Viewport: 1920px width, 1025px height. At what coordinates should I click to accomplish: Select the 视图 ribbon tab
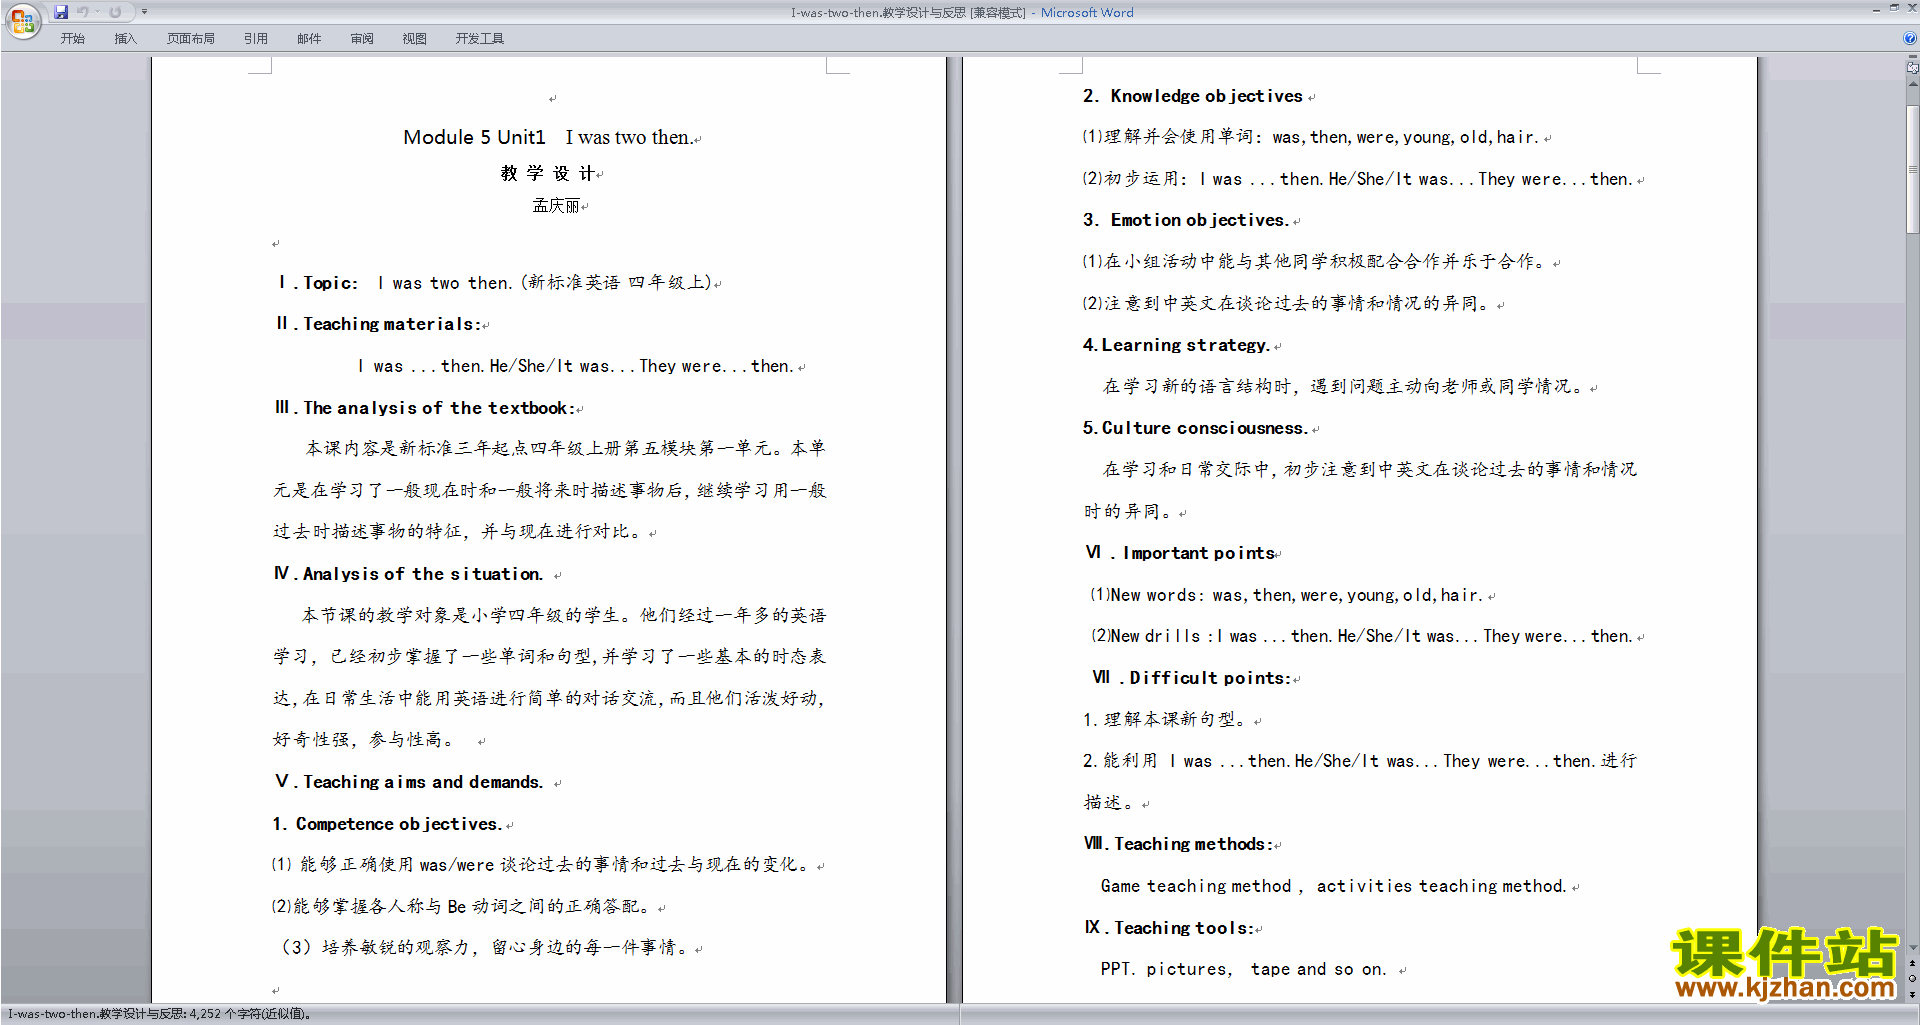pos(415,39)
